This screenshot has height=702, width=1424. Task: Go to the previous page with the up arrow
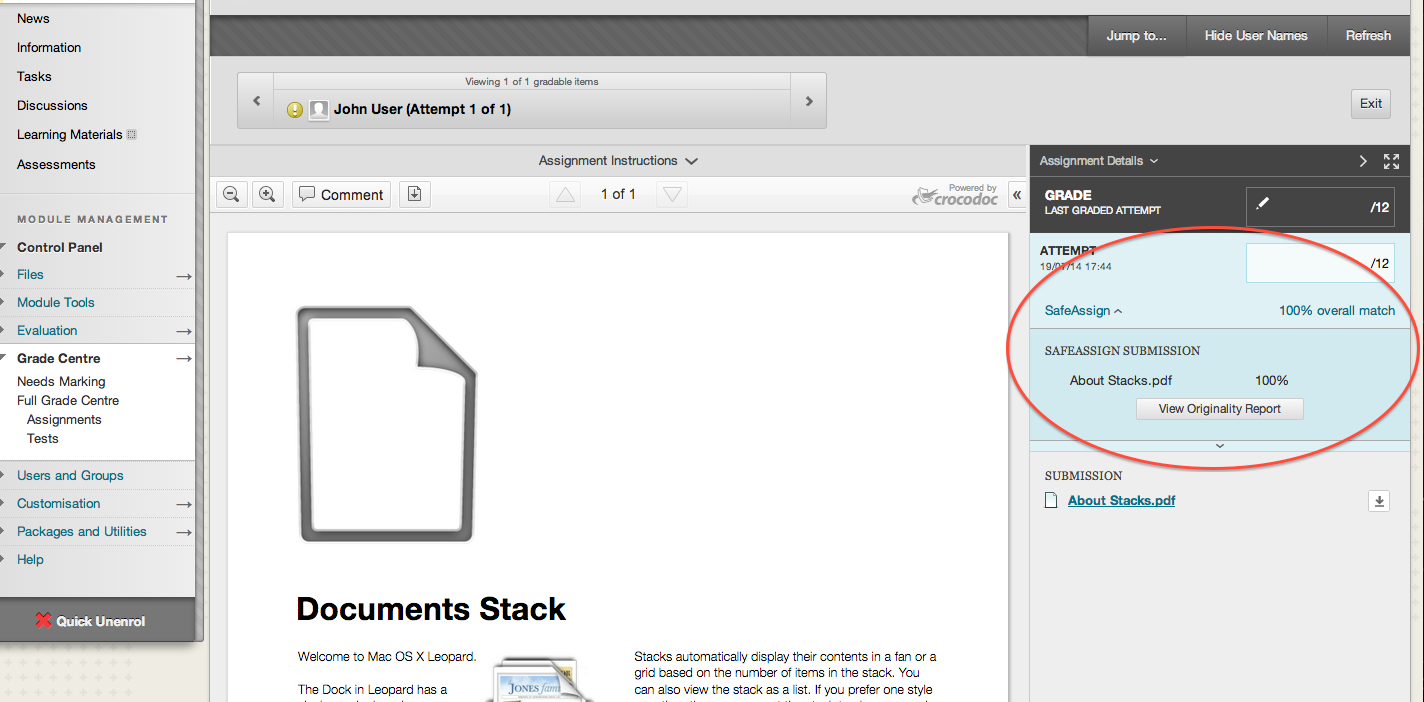pyautogui.click(x=566, y=195)
